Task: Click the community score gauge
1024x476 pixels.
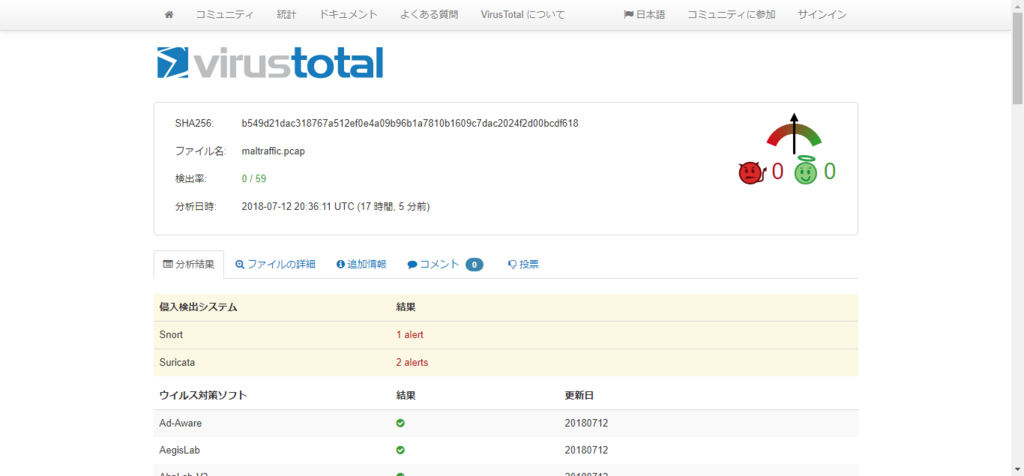Action: [x=794, y=134]
